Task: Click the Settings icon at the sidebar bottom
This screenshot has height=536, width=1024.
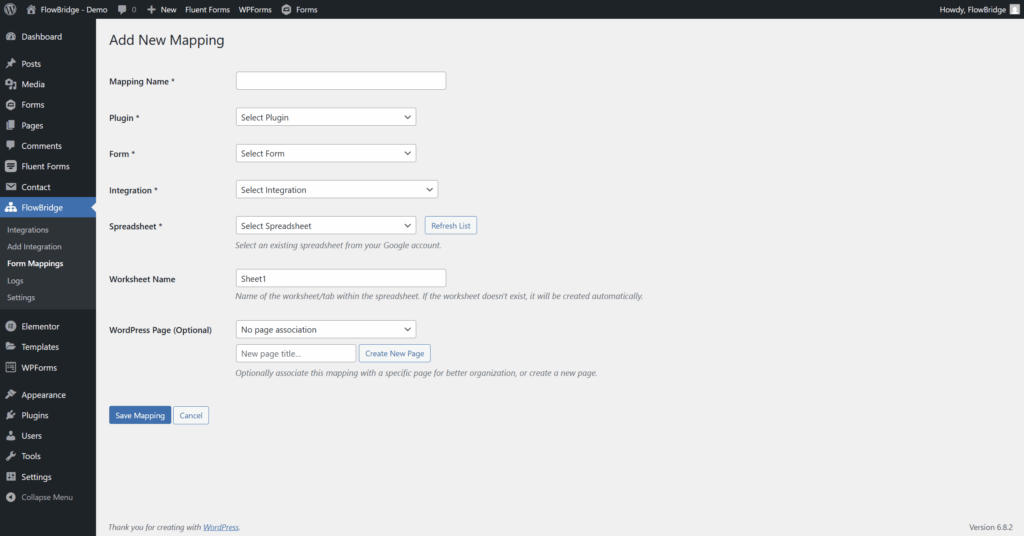Action: (10, 477)
